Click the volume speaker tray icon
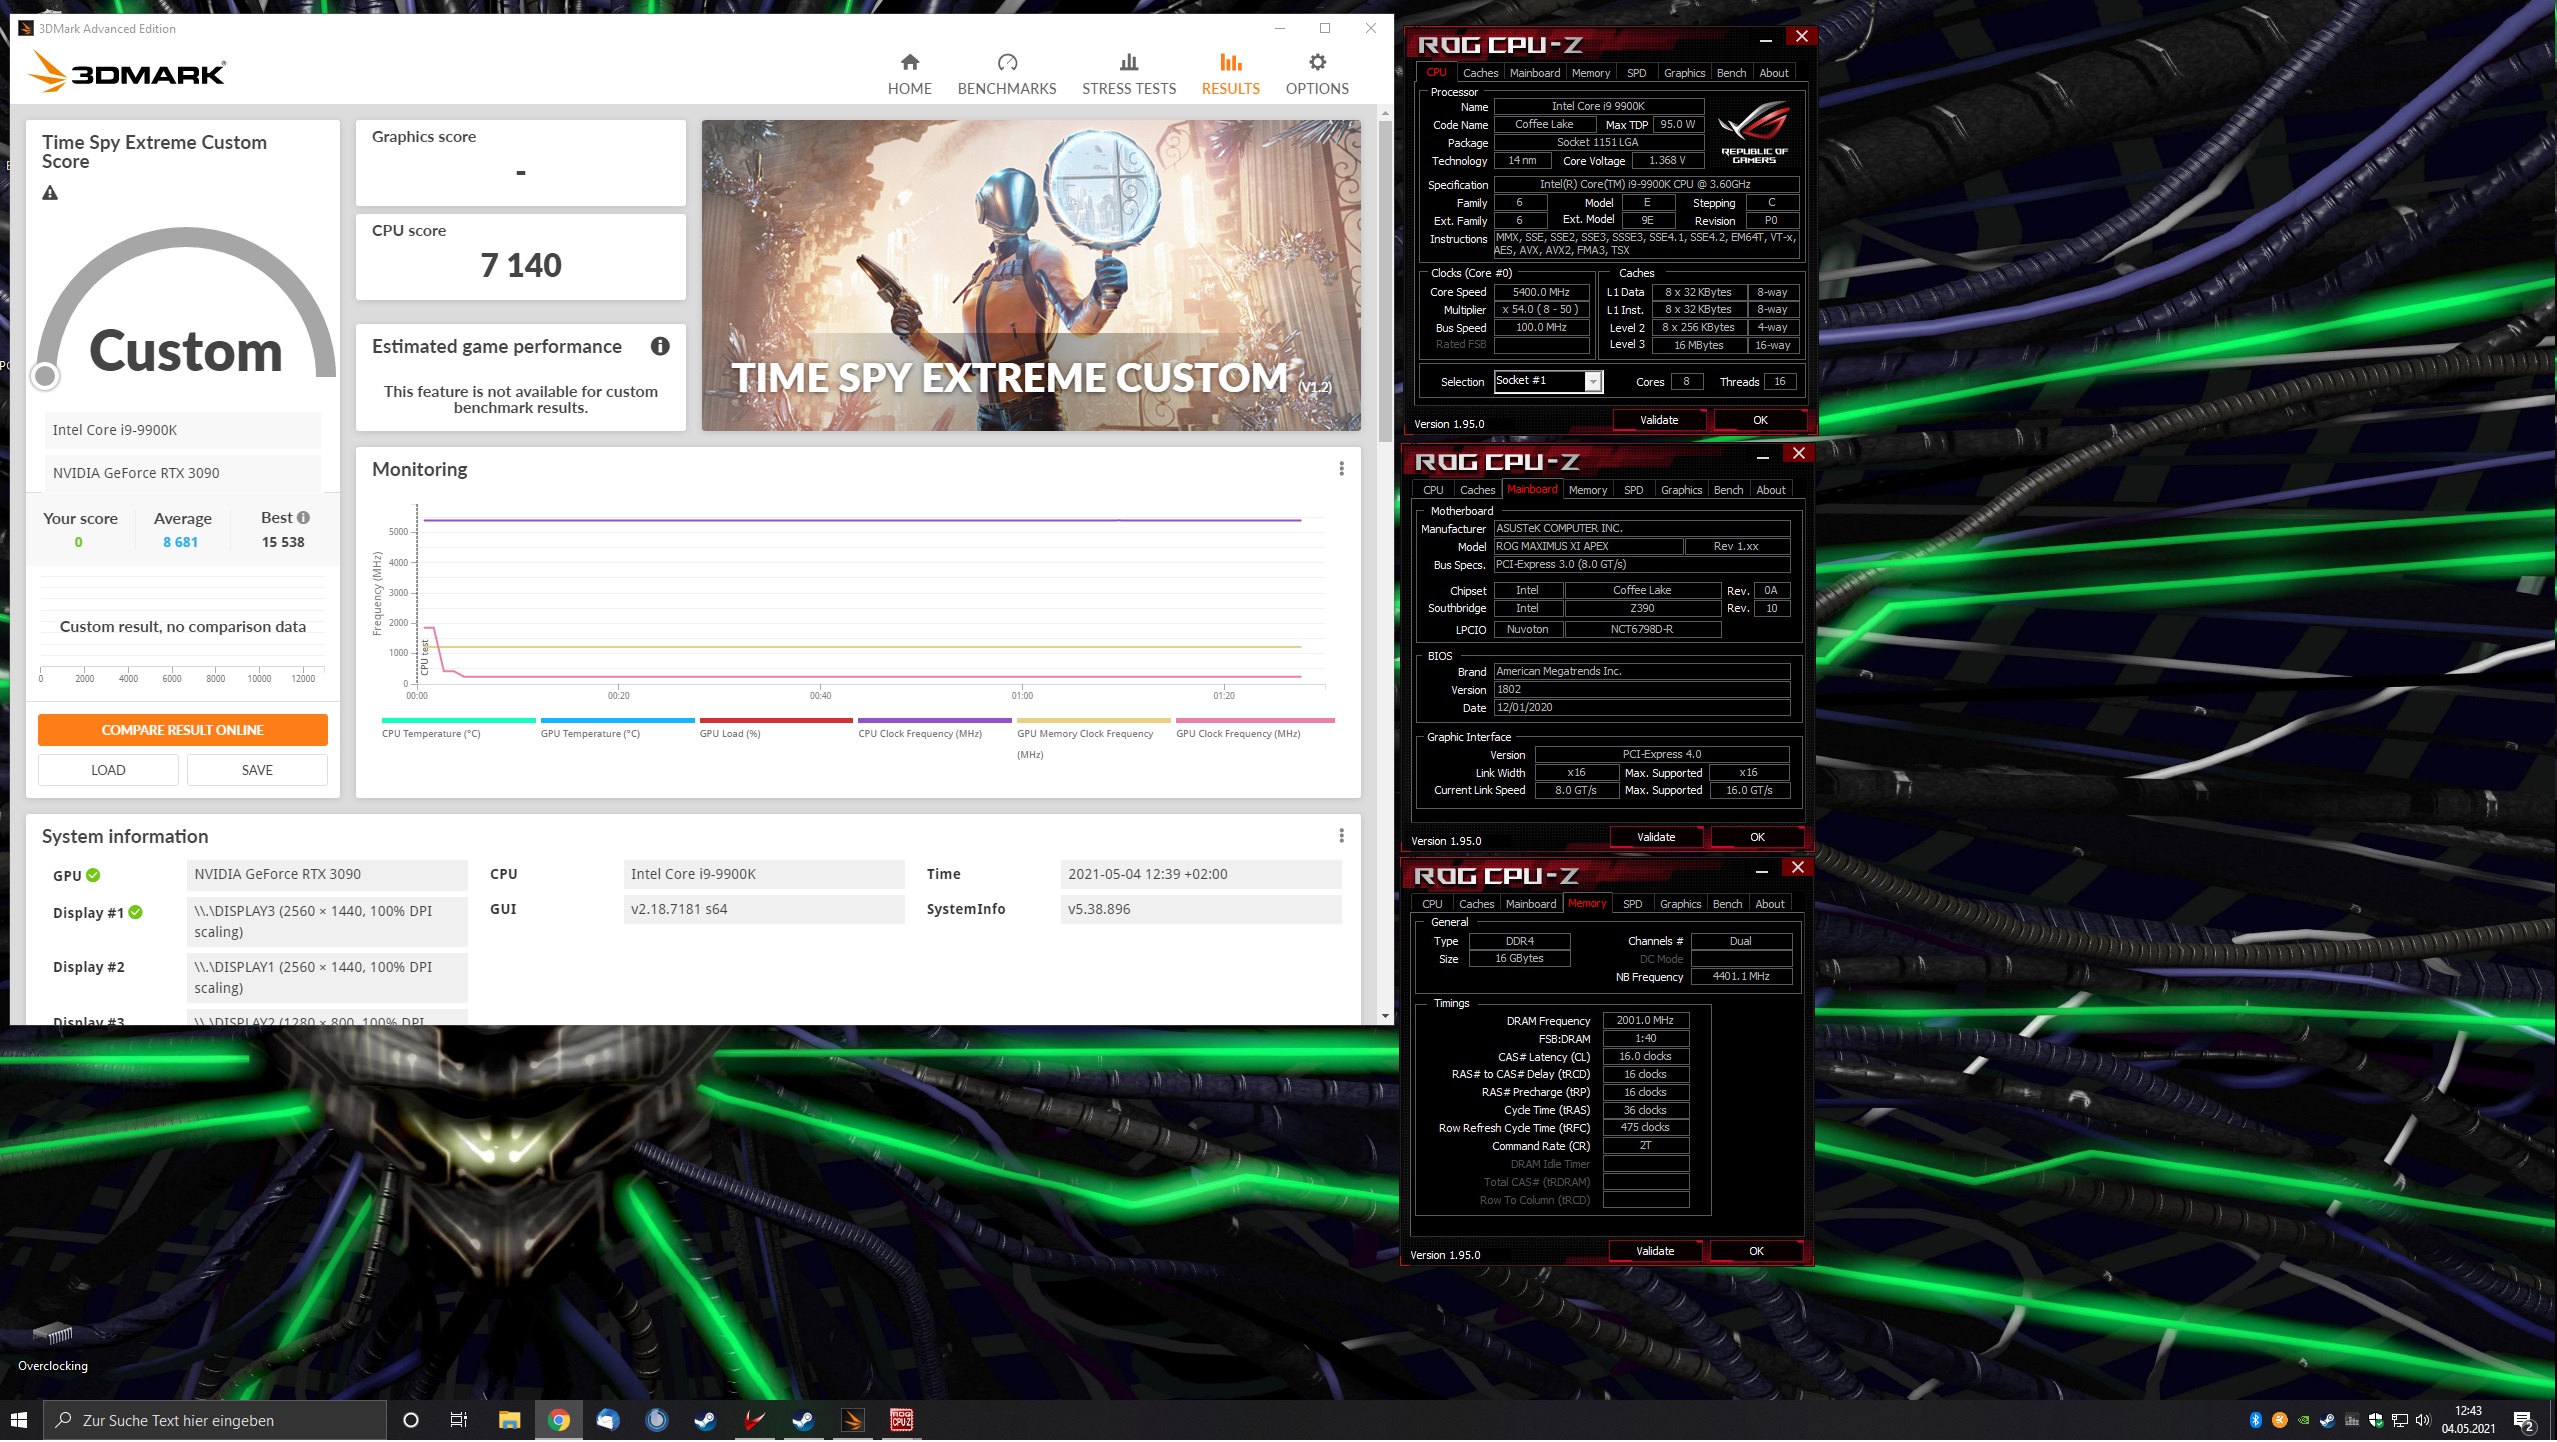Image resolution: width=2557 pixels, height=1442 pixels. (2422, 1420)
